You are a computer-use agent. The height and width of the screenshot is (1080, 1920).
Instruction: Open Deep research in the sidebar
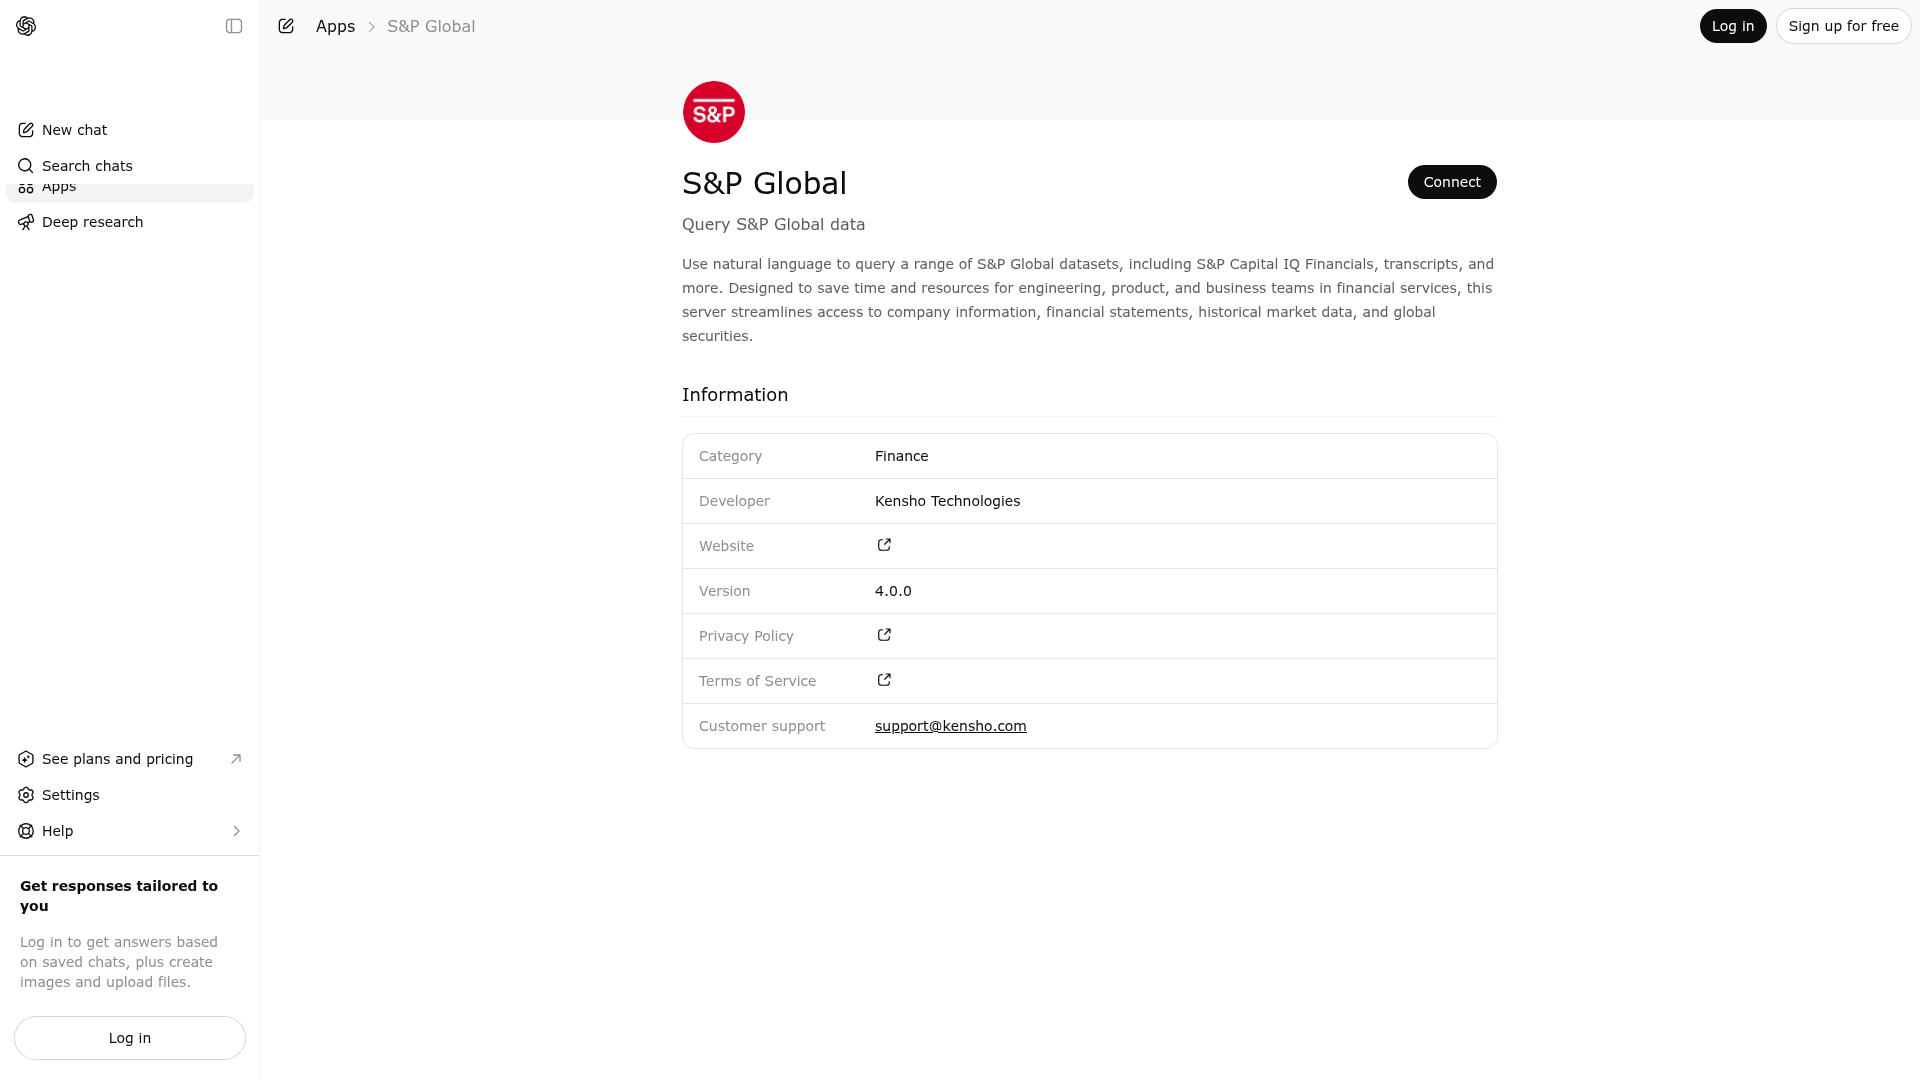pyautogui.click(x=130, y=222)
